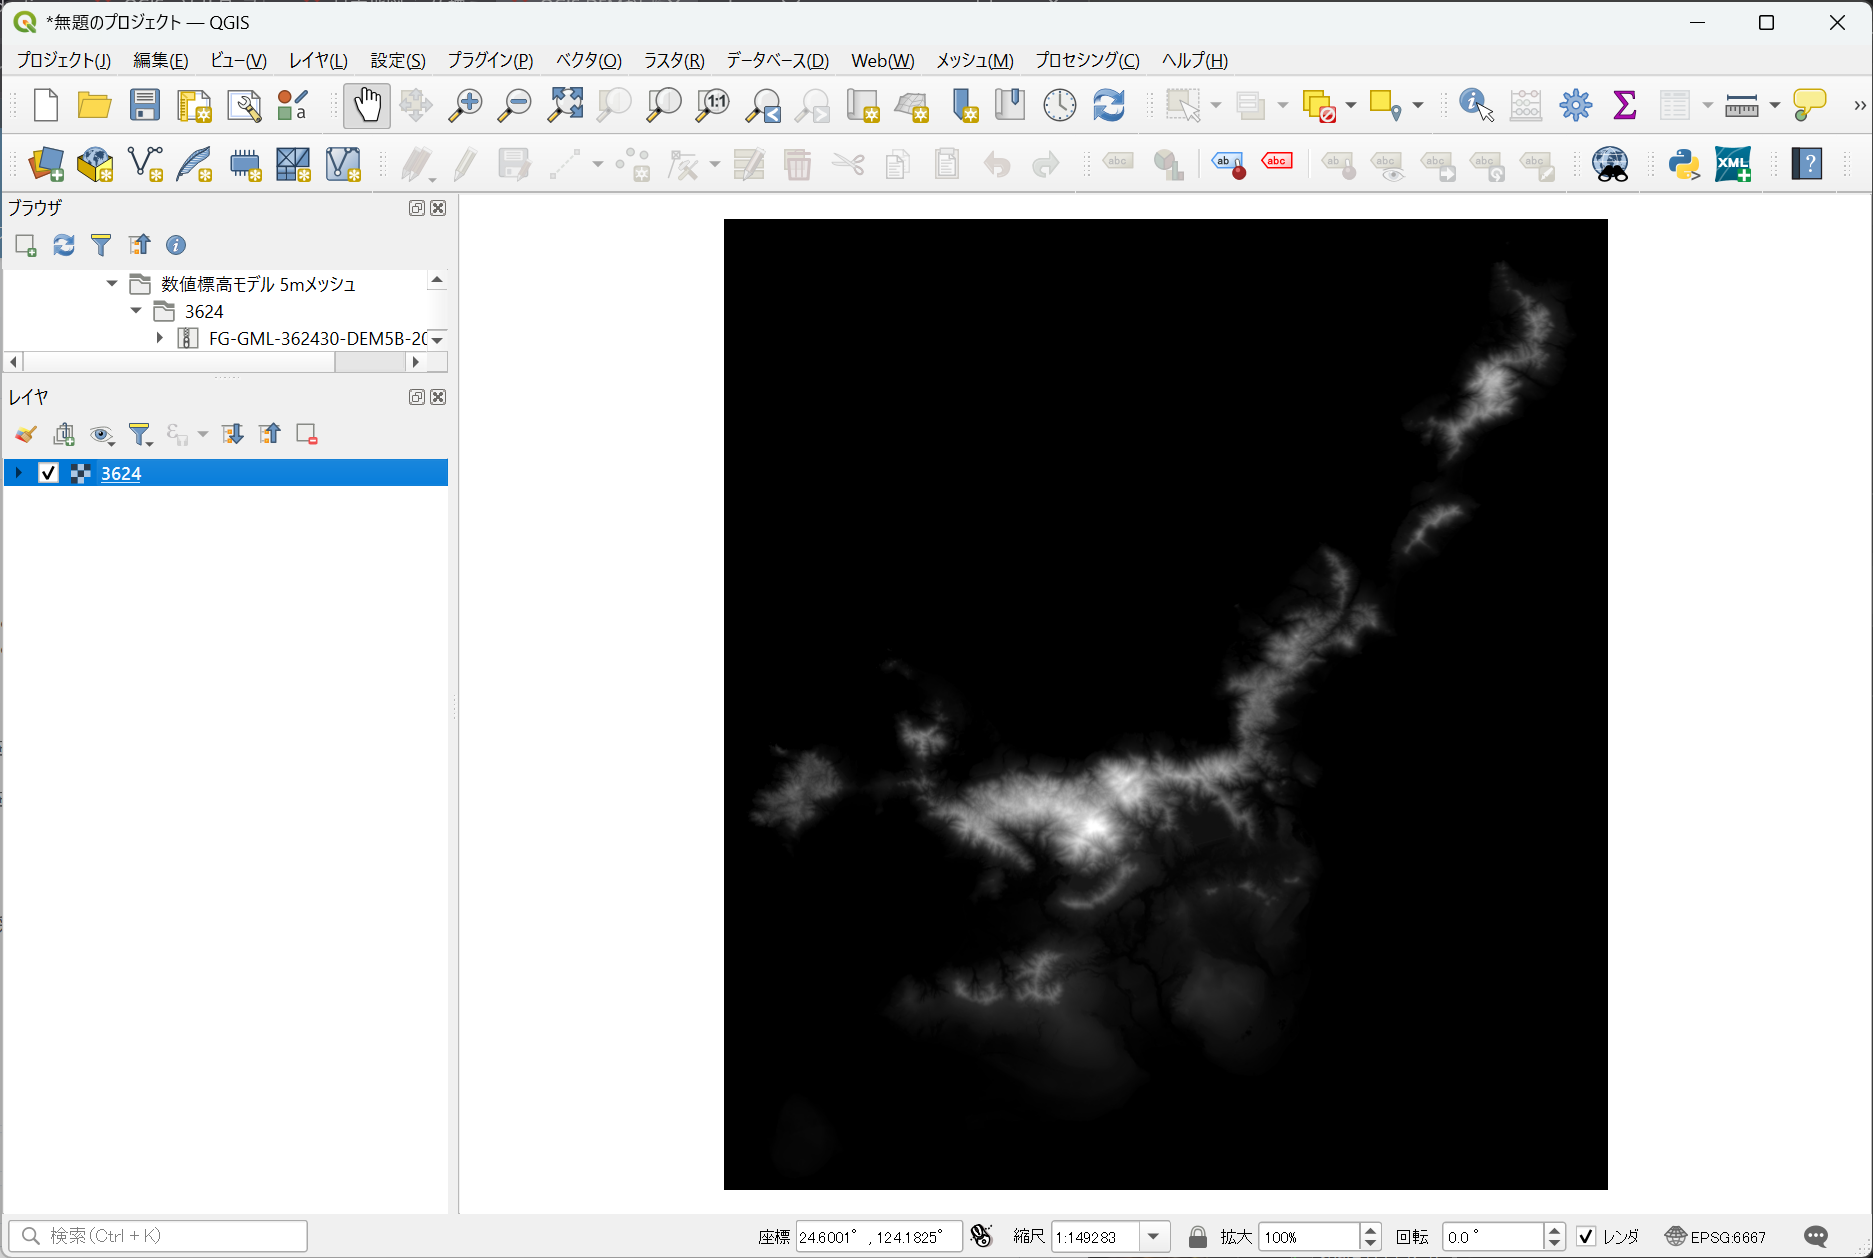Toggle the scale lock icon
The width and height of the screenshot is (1873, 1258).
(x=1197, y=1237)
